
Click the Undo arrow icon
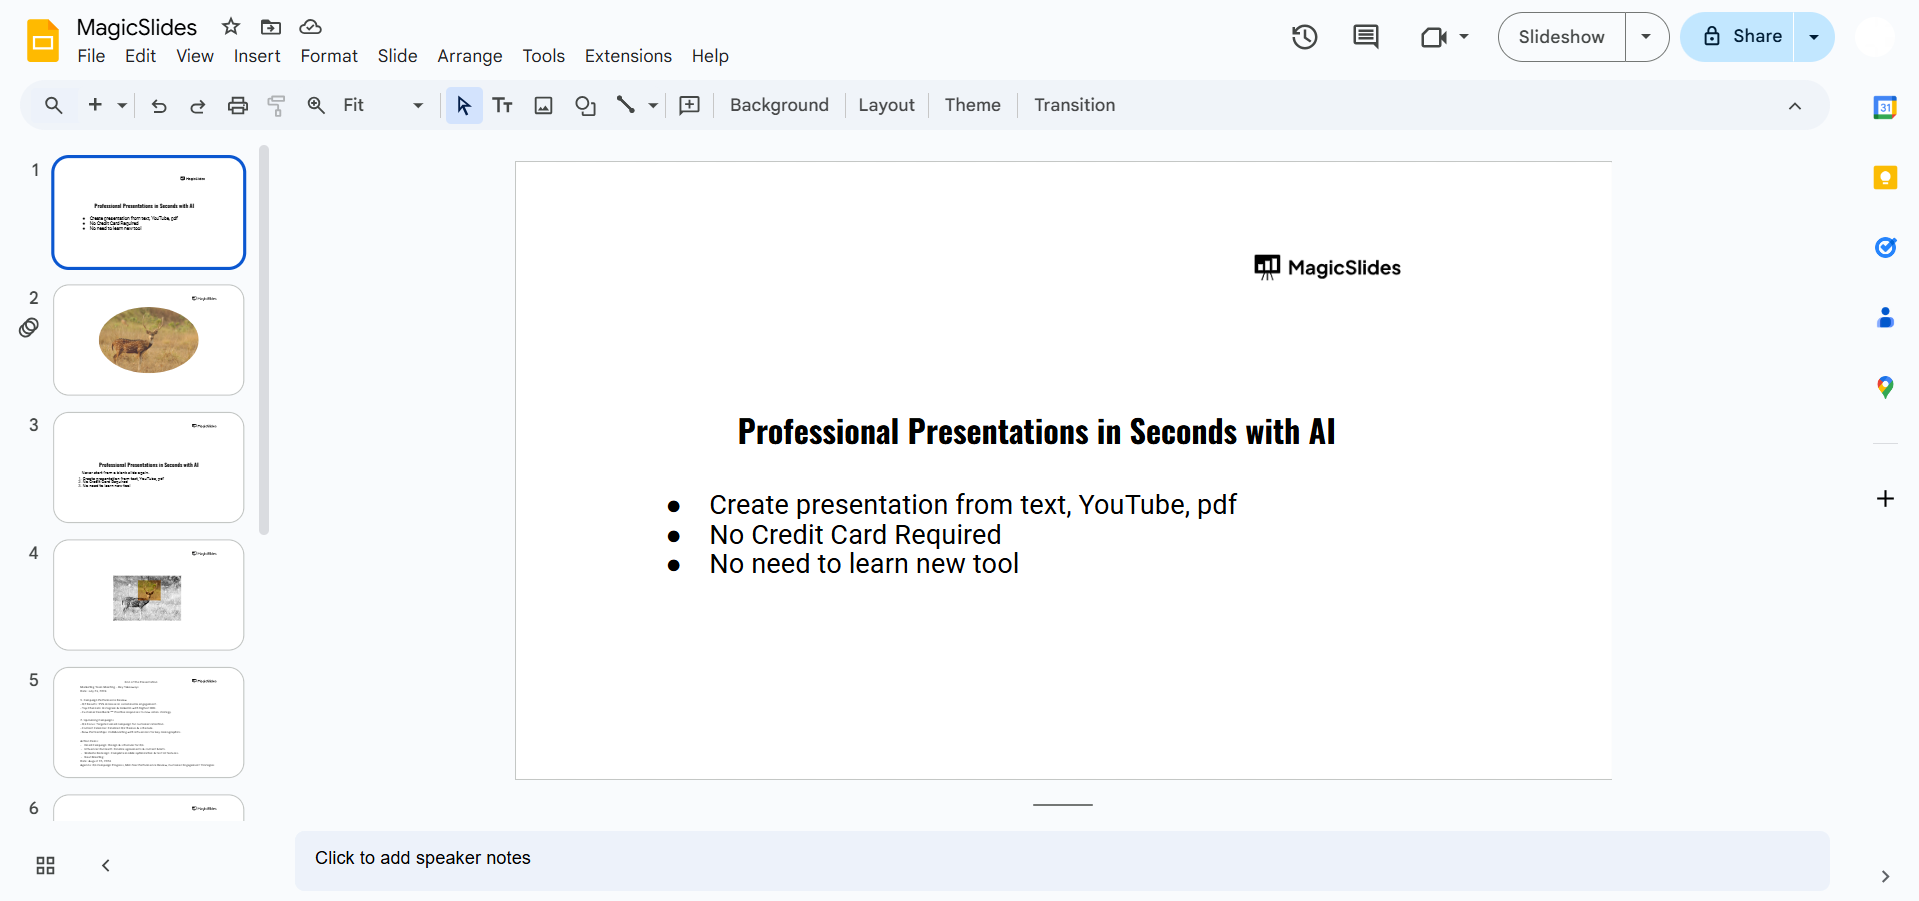point(158,105)
